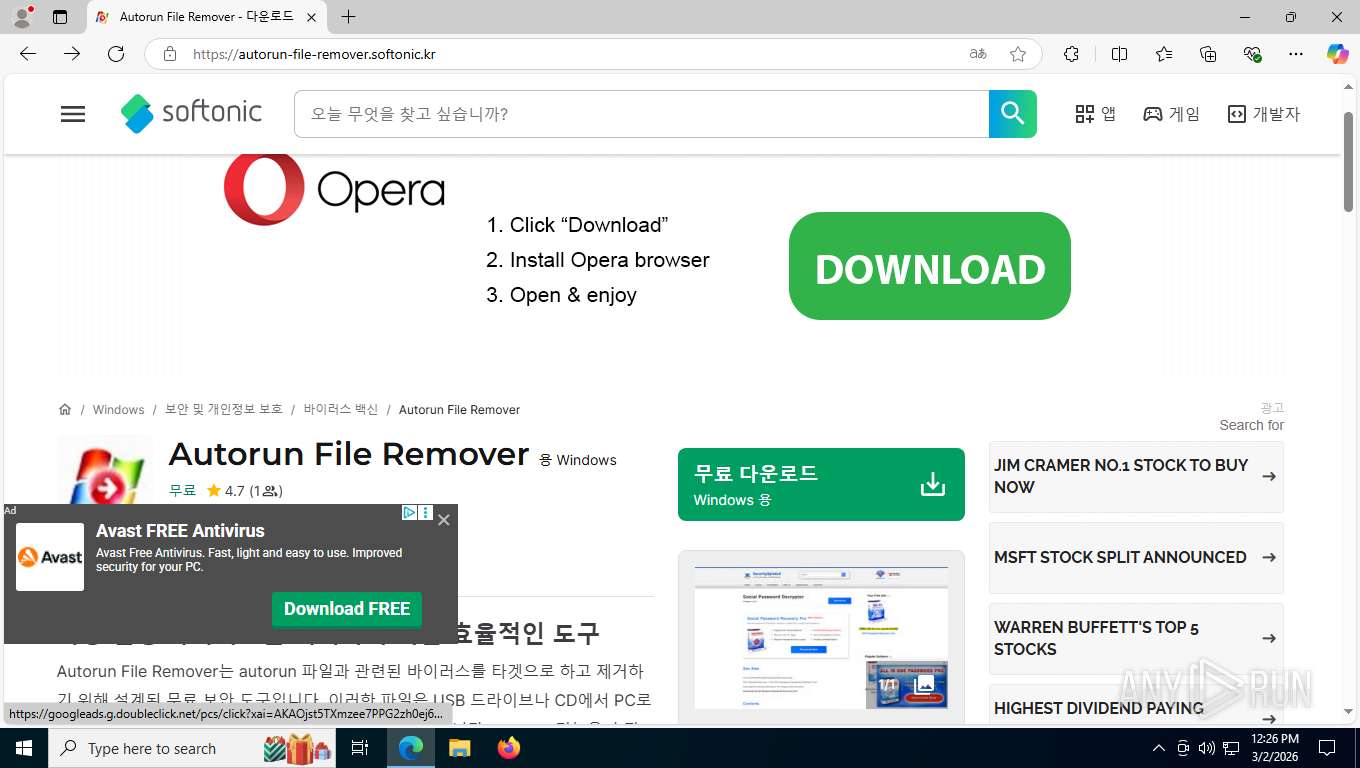The image size is (1360, 768).
Task: Open Softonic hamburger menu
Action: [73, 114]
